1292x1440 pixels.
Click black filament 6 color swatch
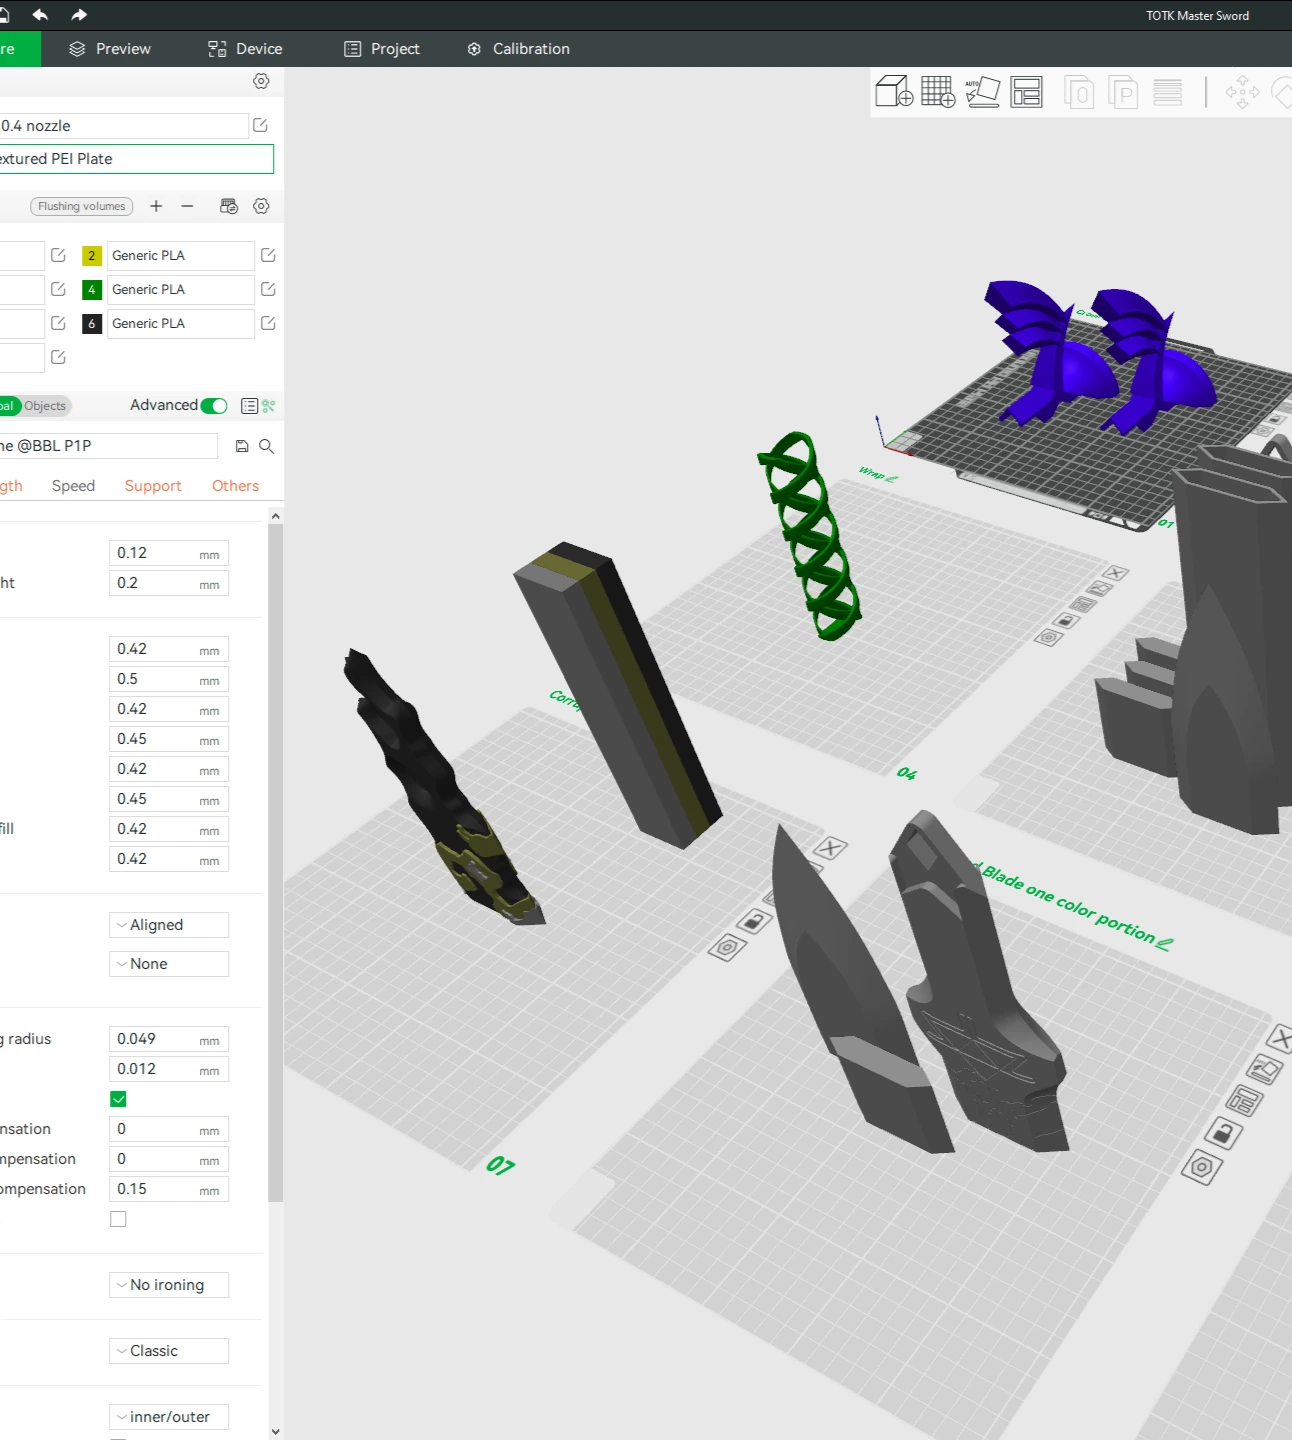pos(92,323)
